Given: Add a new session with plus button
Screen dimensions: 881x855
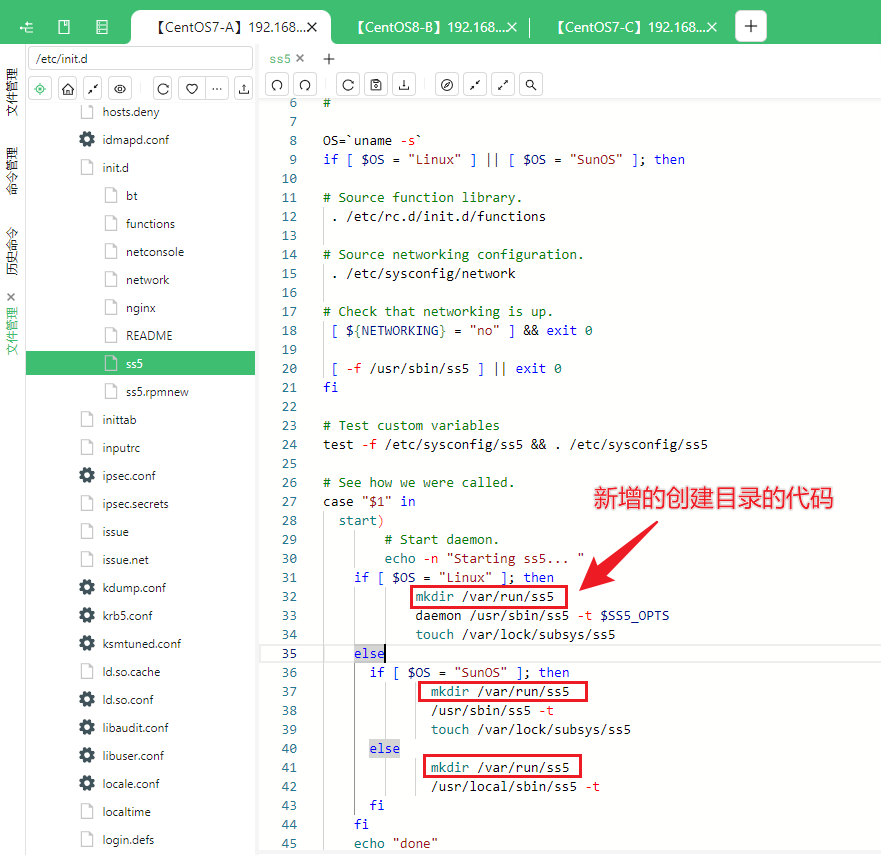Looking at the screenshot, I should pos(751,26).
